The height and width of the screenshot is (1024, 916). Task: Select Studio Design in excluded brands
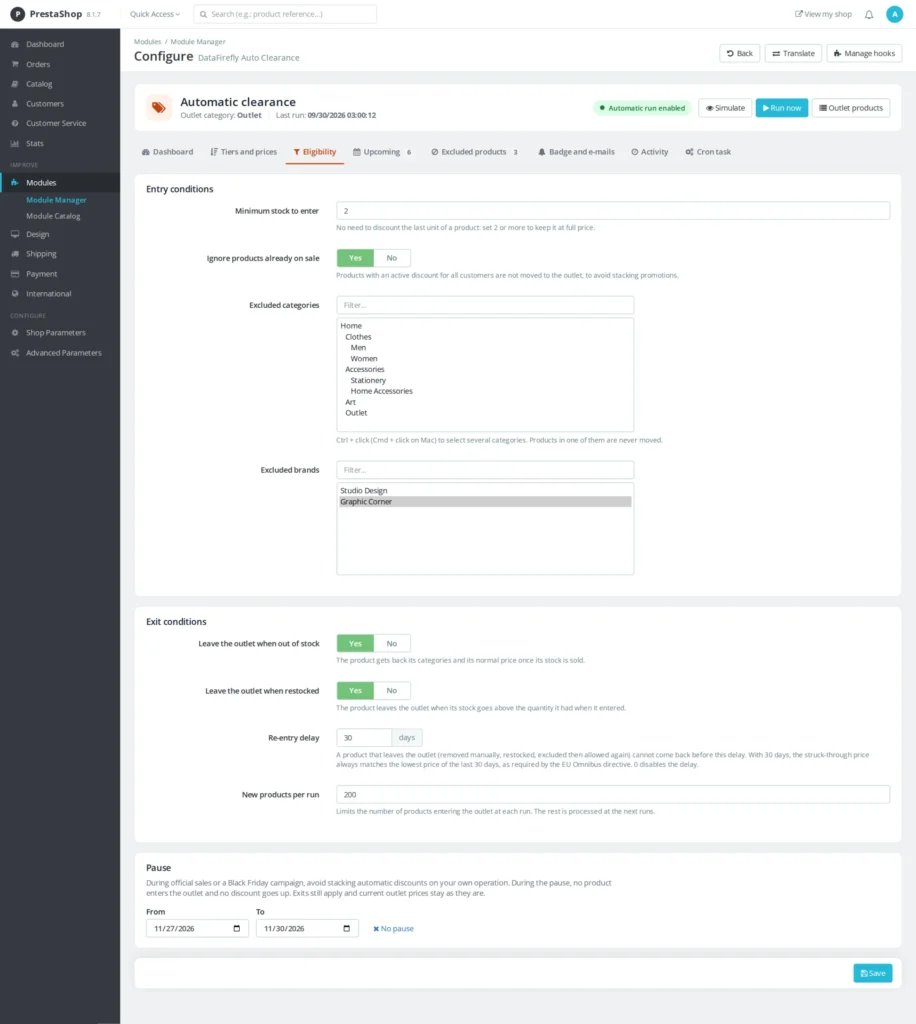click(x=485, y=490)
